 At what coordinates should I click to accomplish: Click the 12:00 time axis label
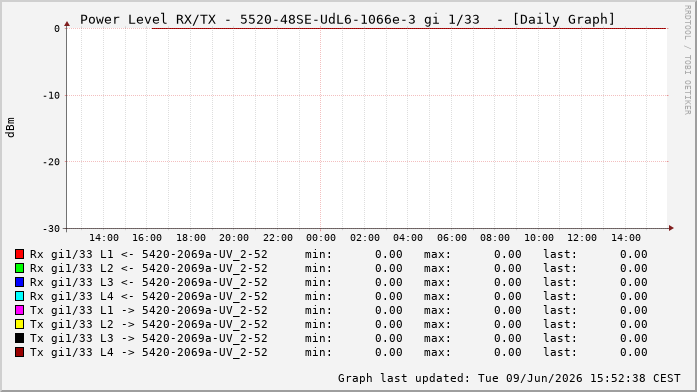coord(582,238)
